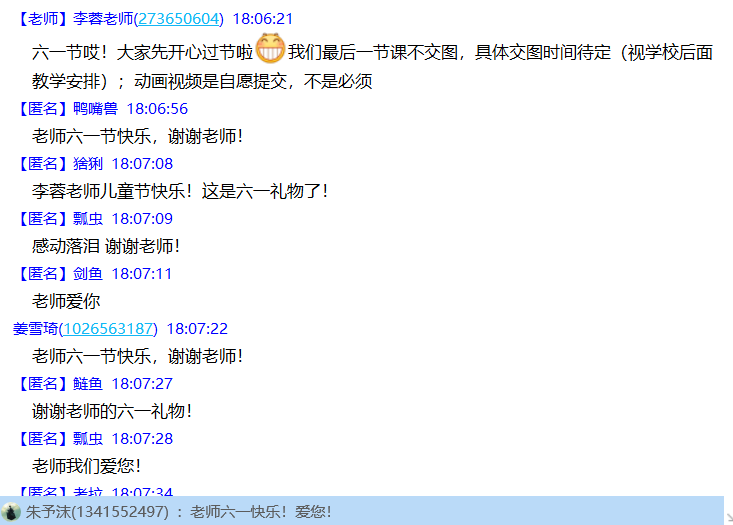Viewport: 733px width, 525px height.
Task: Open QQ number link 1026563187
Action: 108,329
